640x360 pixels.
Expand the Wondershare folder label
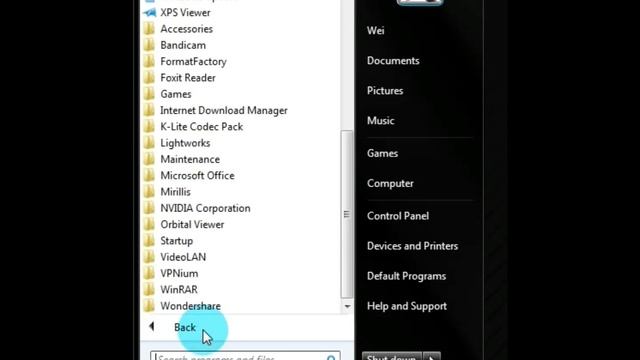[190, 306]
